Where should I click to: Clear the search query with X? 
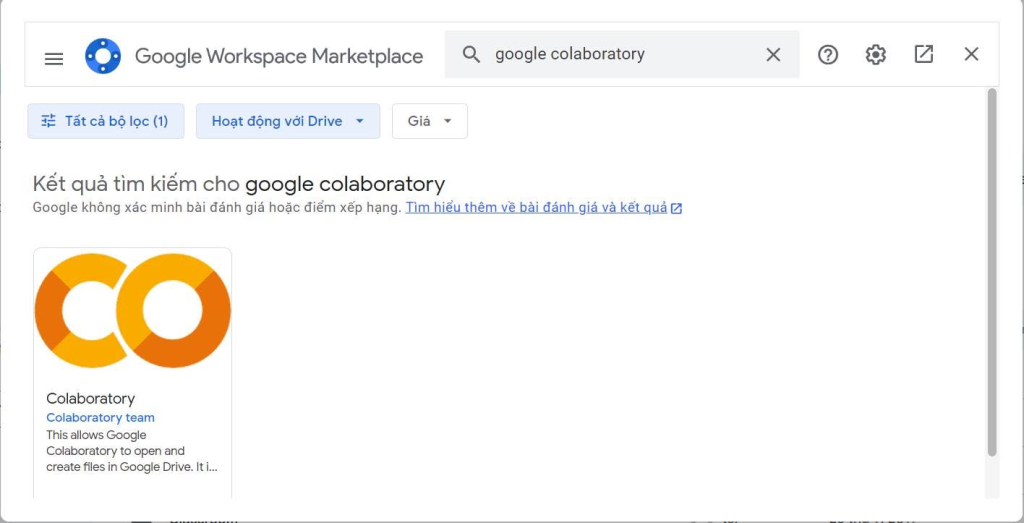773,55
